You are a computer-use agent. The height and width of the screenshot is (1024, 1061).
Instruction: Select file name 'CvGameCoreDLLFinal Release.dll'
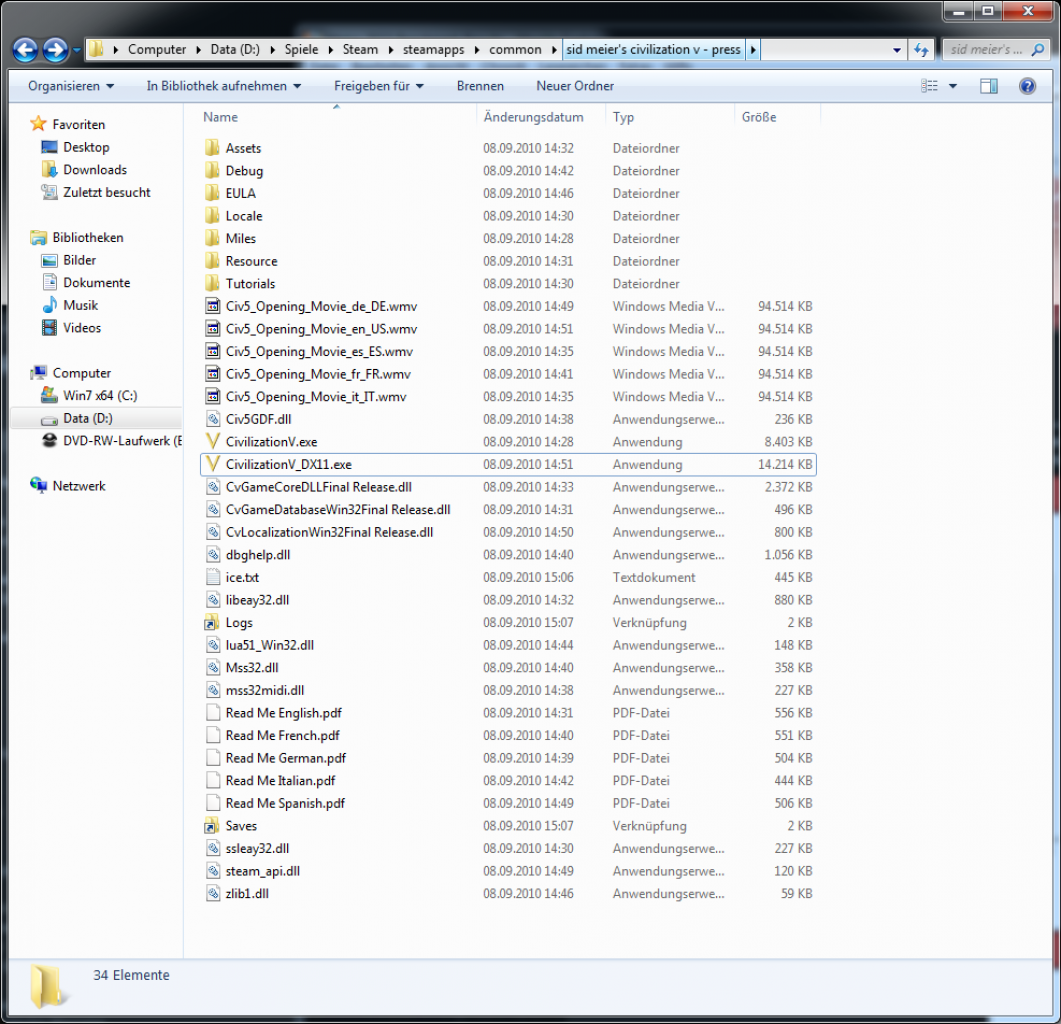coord(319,487)
